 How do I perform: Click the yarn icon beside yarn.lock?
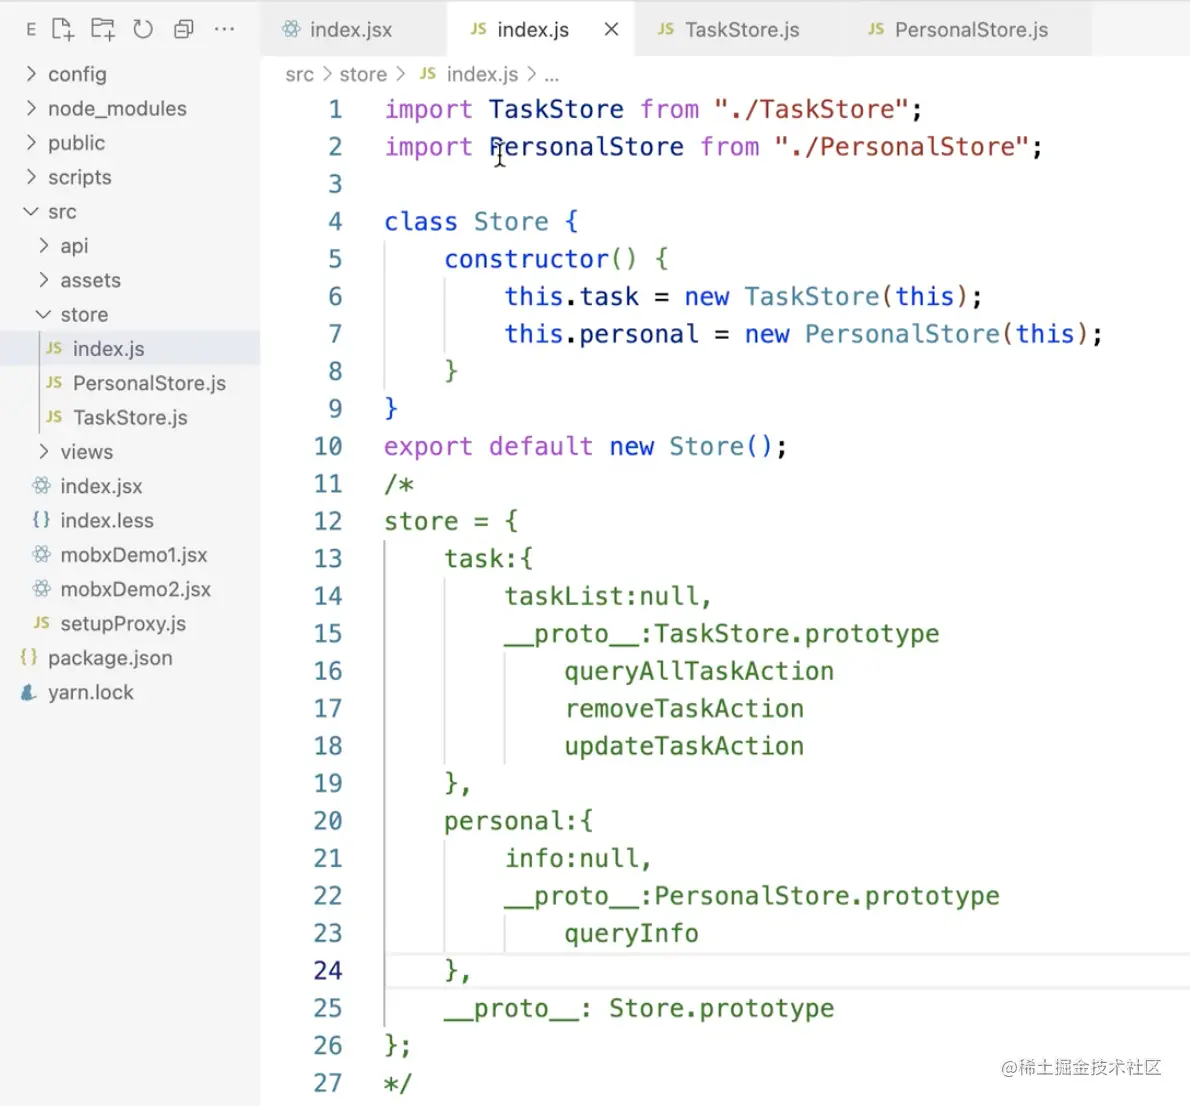pos(29,692)
